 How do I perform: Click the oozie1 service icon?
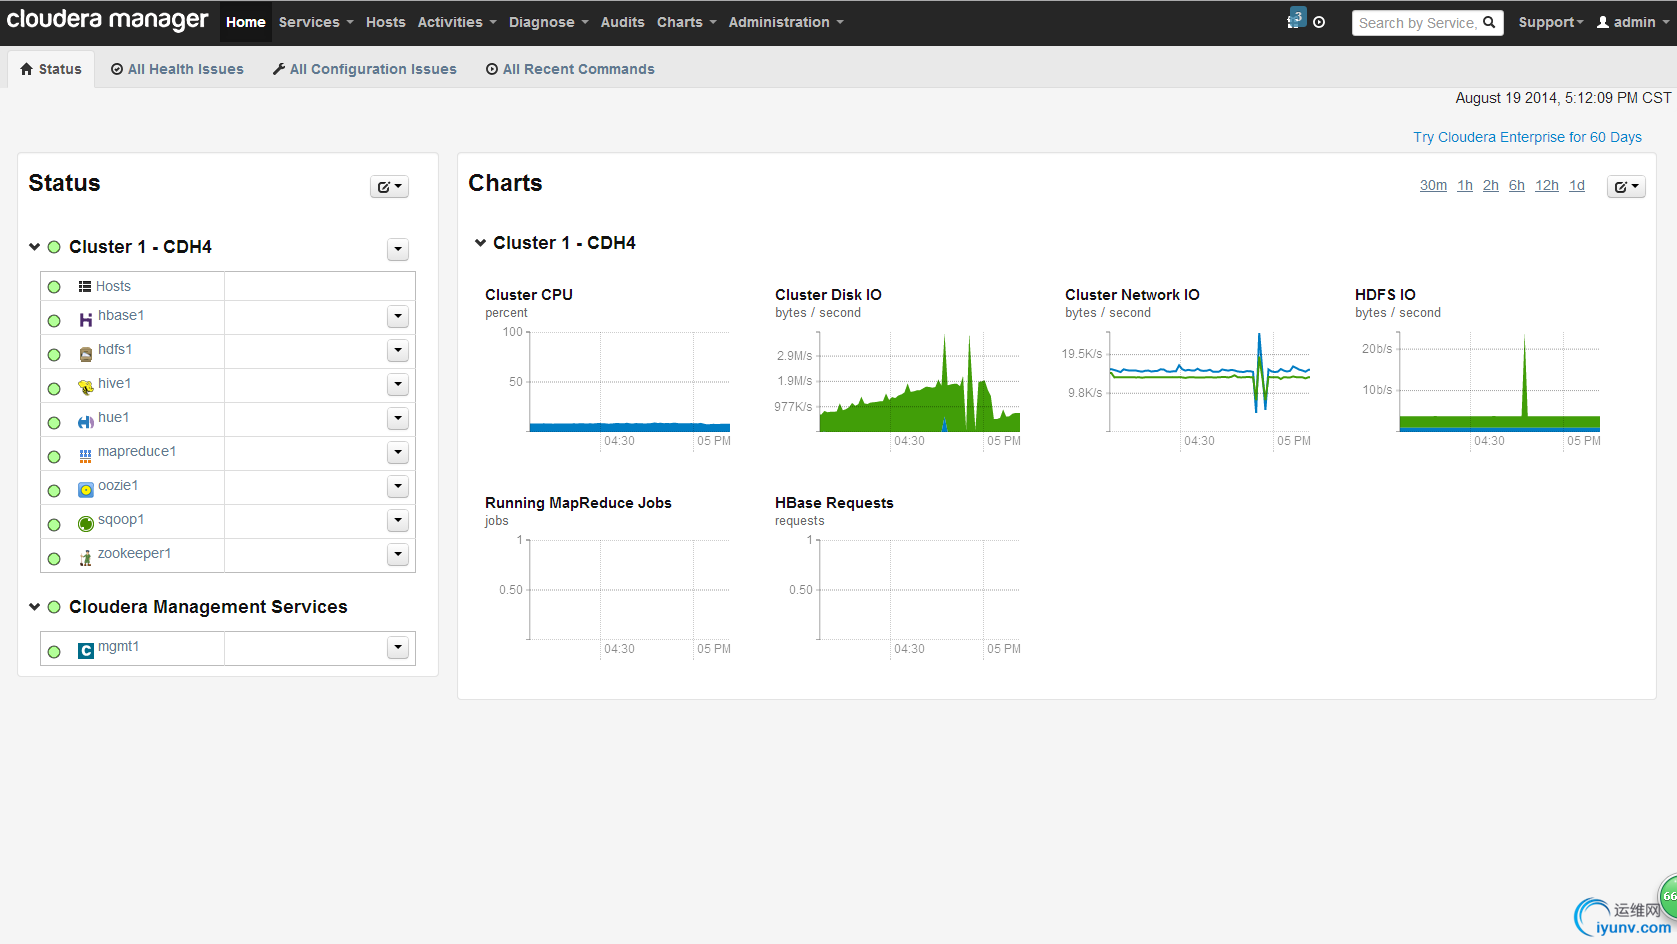(x=85, y=490)
